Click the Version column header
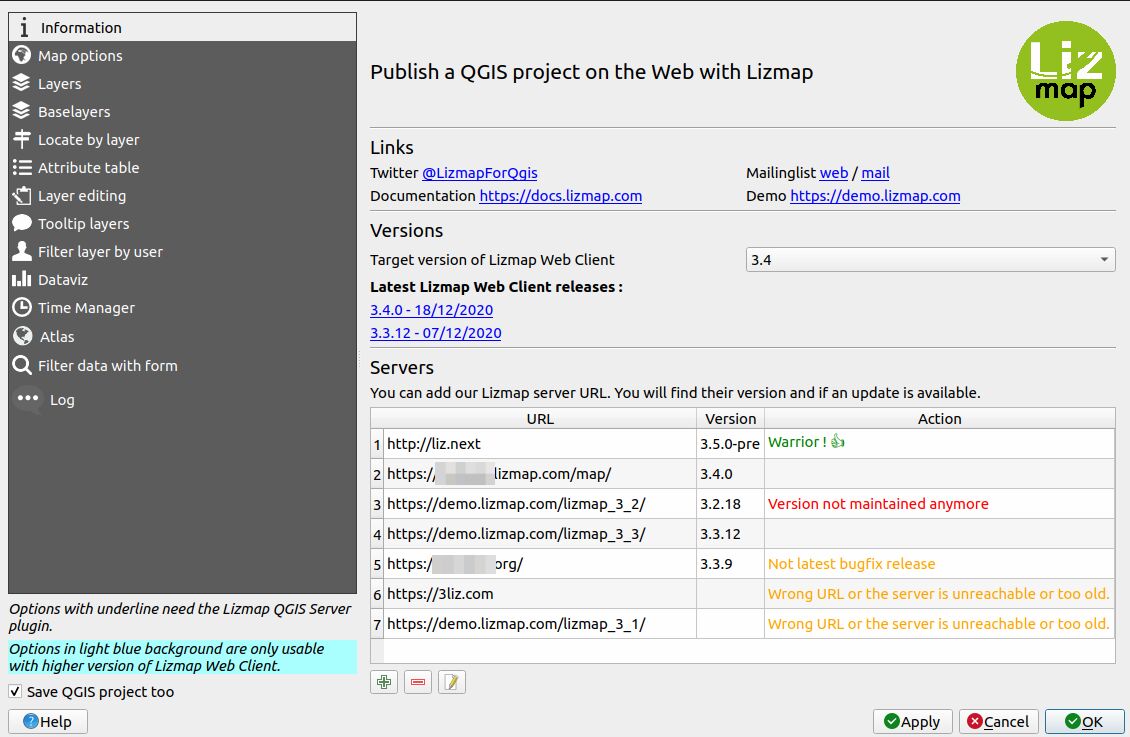Screen dimensions: 1130x737 [x=730, y=419]
